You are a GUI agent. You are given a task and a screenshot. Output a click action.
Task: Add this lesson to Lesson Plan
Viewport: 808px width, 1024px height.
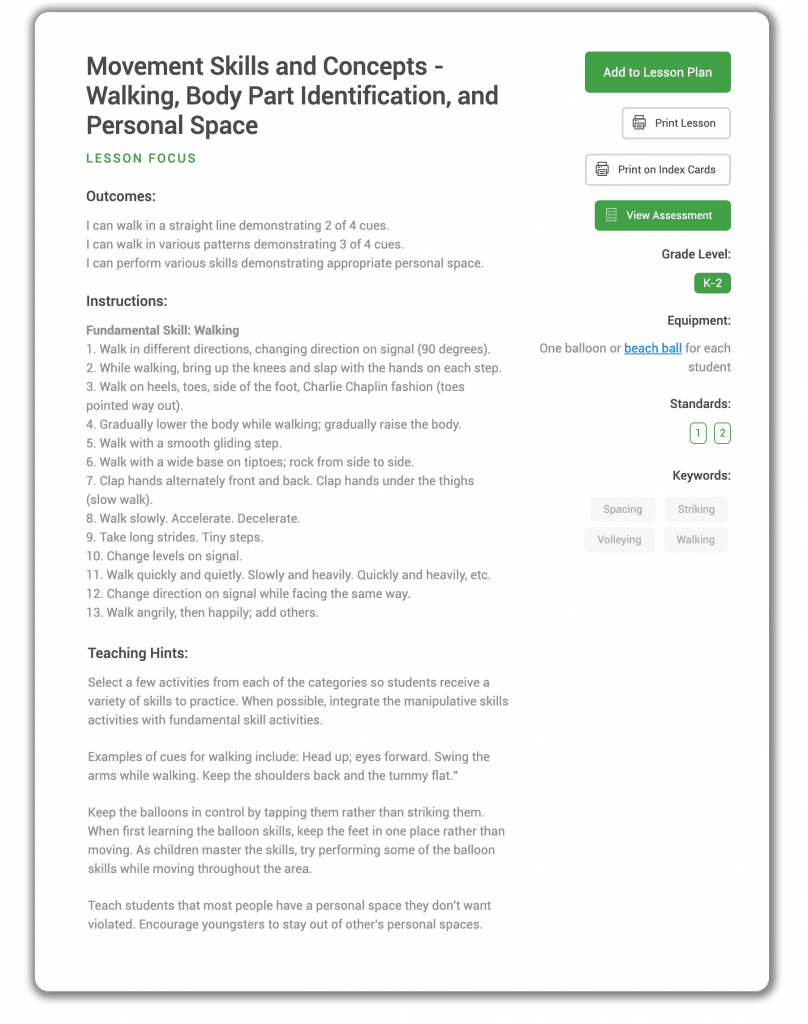pyautogui.click(x=657, y=72)
